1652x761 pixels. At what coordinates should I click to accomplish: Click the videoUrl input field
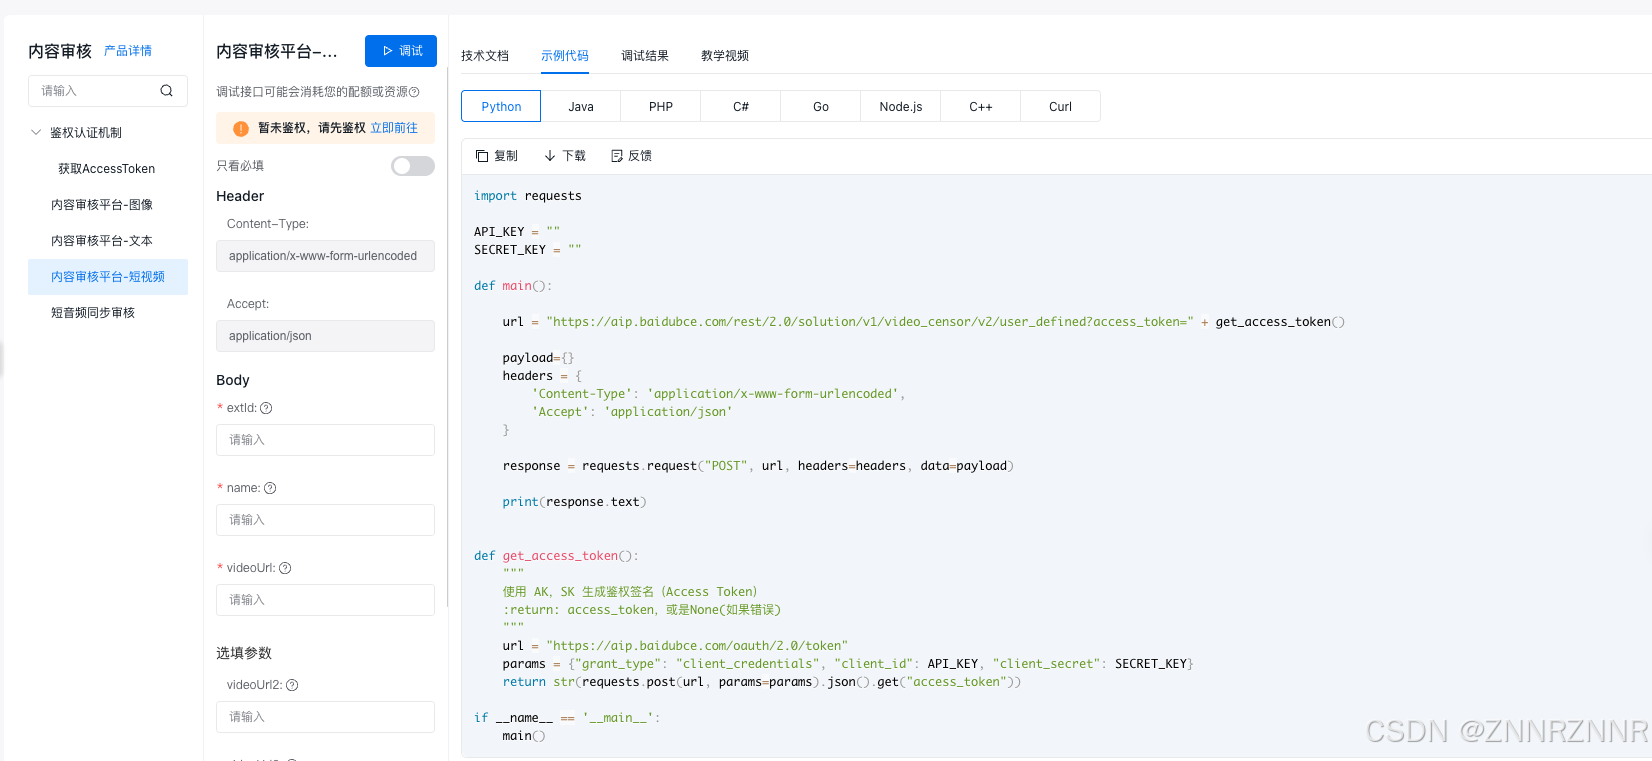coord(325,600)
